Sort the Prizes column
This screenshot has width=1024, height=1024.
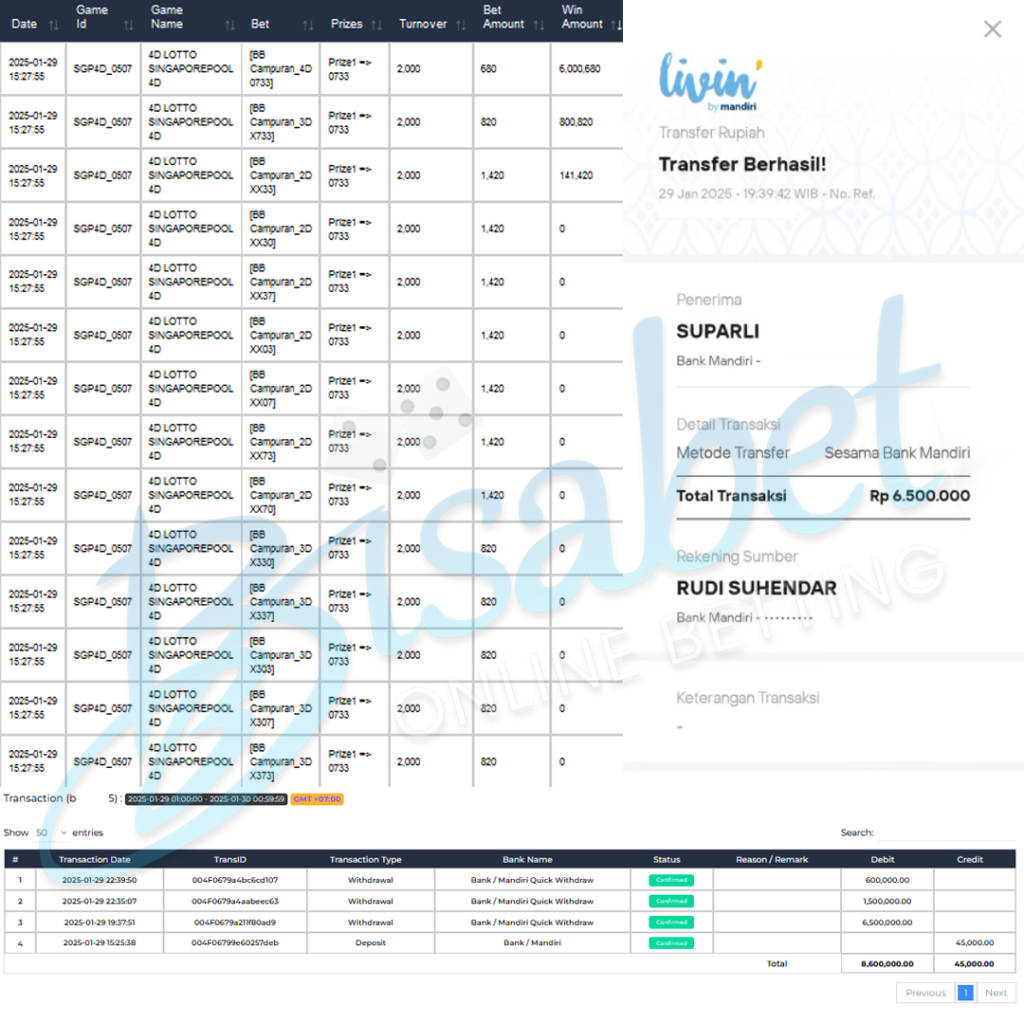pos(376,24)
